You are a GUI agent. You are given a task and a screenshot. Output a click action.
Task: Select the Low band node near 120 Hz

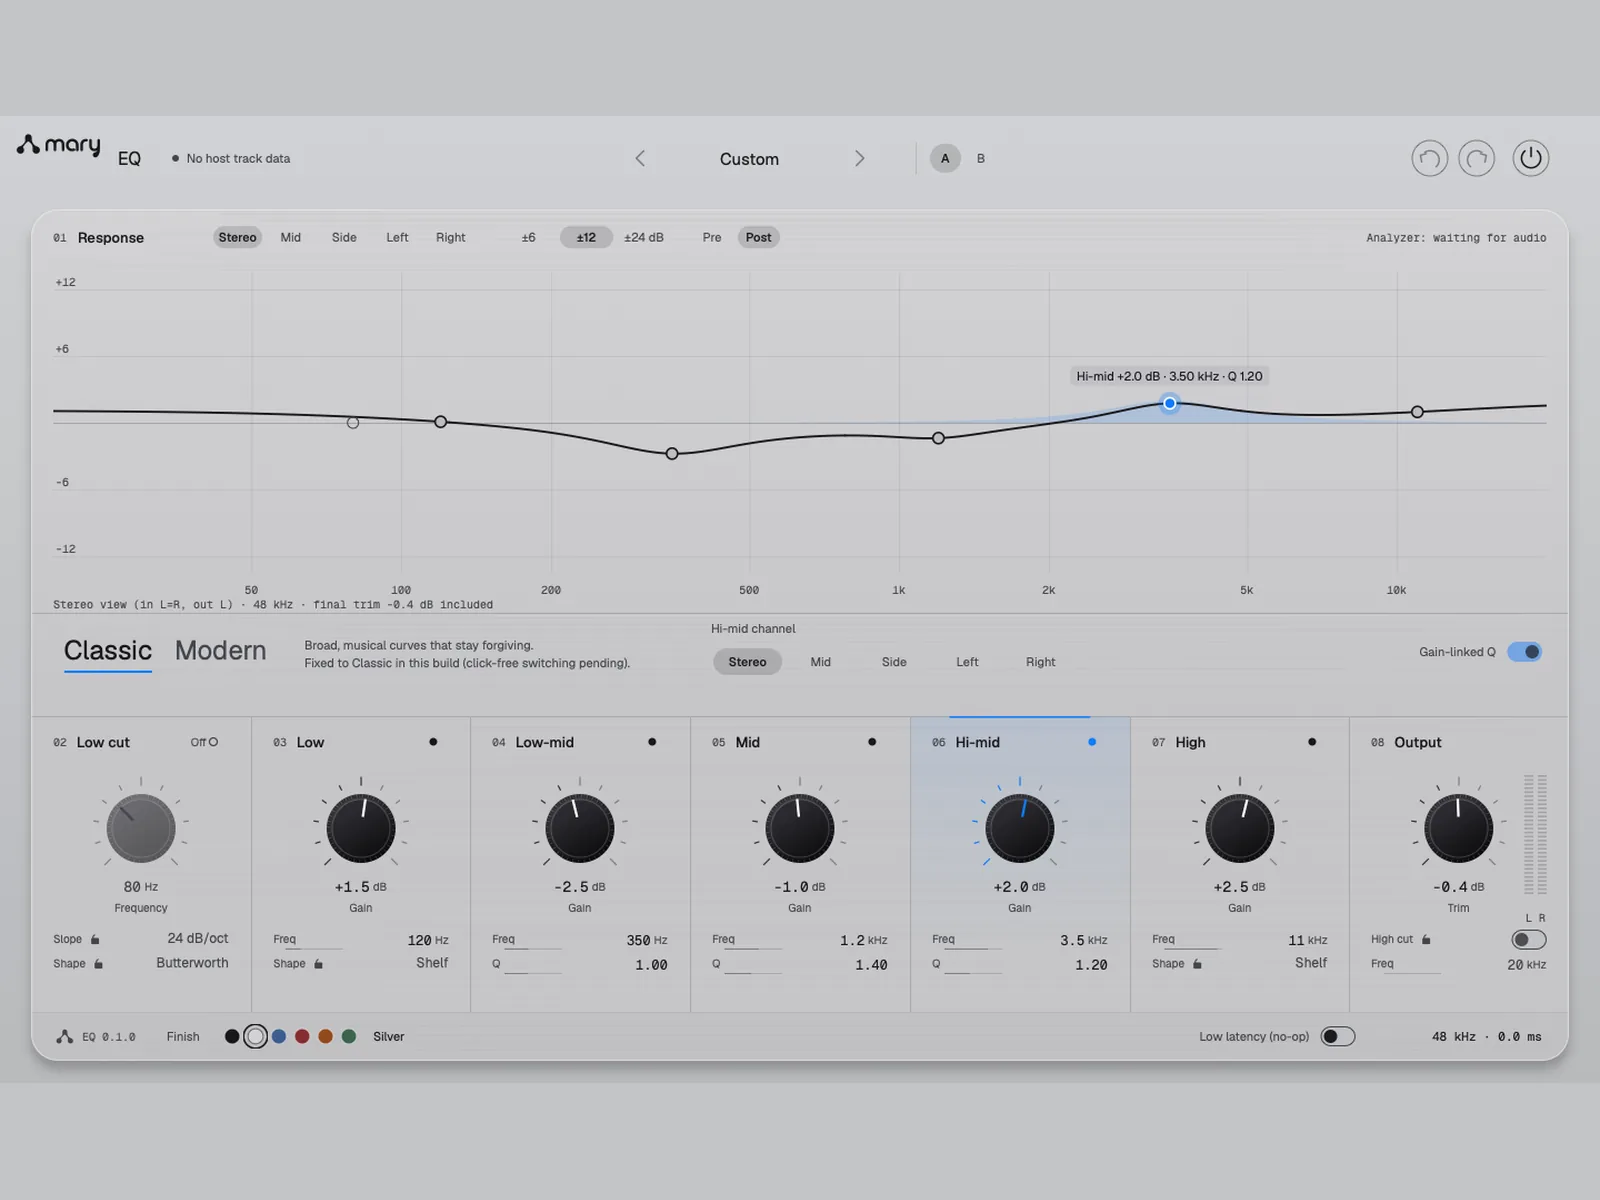coord(441,422)
